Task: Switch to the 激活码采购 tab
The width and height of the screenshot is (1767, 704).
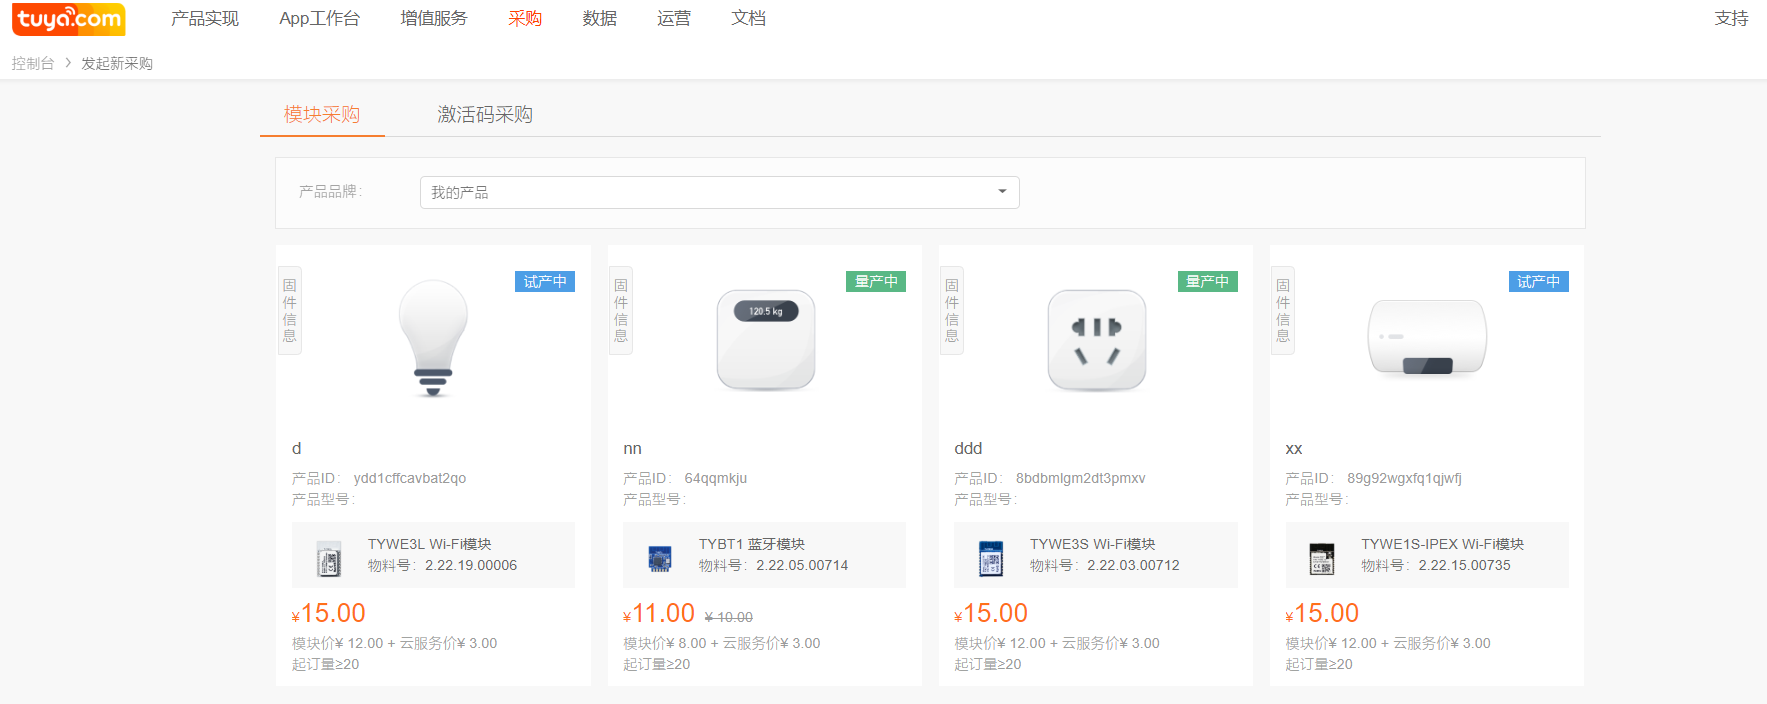Action: 485,115
